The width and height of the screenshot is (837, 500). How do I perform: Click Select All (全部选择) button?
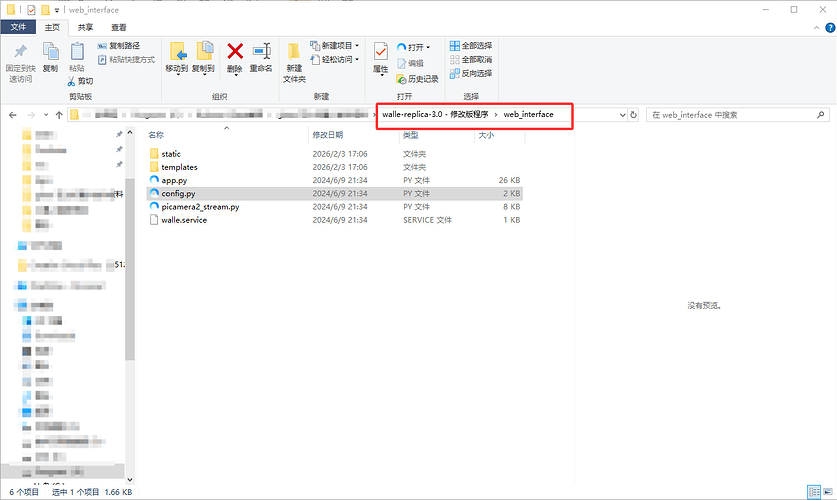[470, 46]
